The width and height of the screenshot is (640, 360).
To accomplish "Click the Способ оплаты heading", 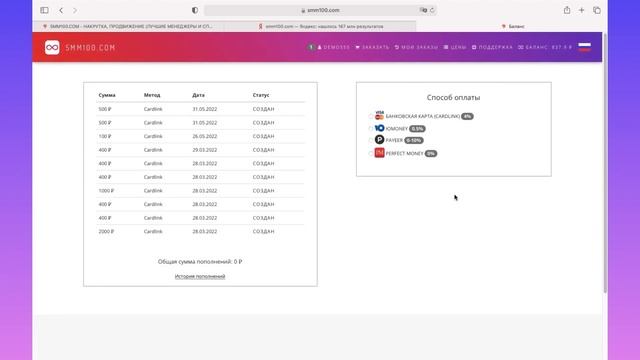I will click(453, 97).
